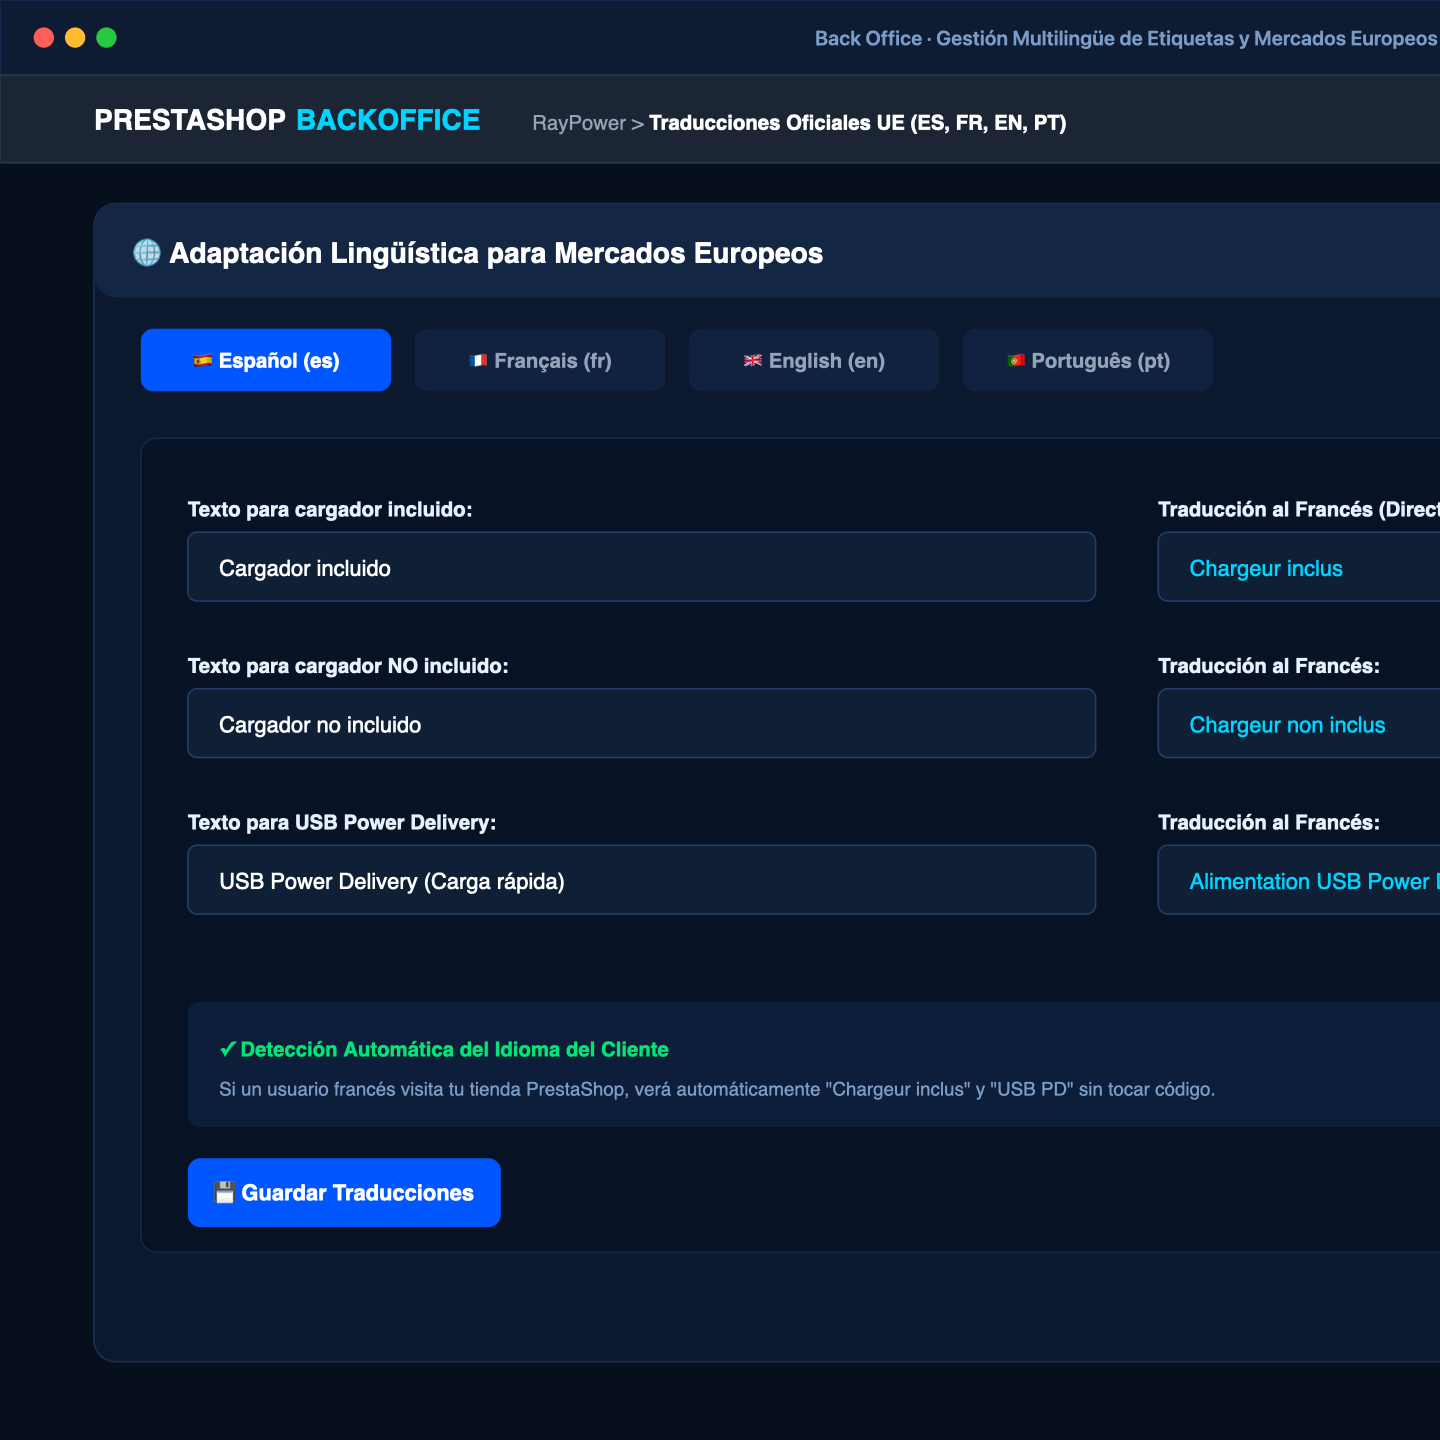Click the Back Office window title text
Screen dimensions: 1440x1440
1126,38
